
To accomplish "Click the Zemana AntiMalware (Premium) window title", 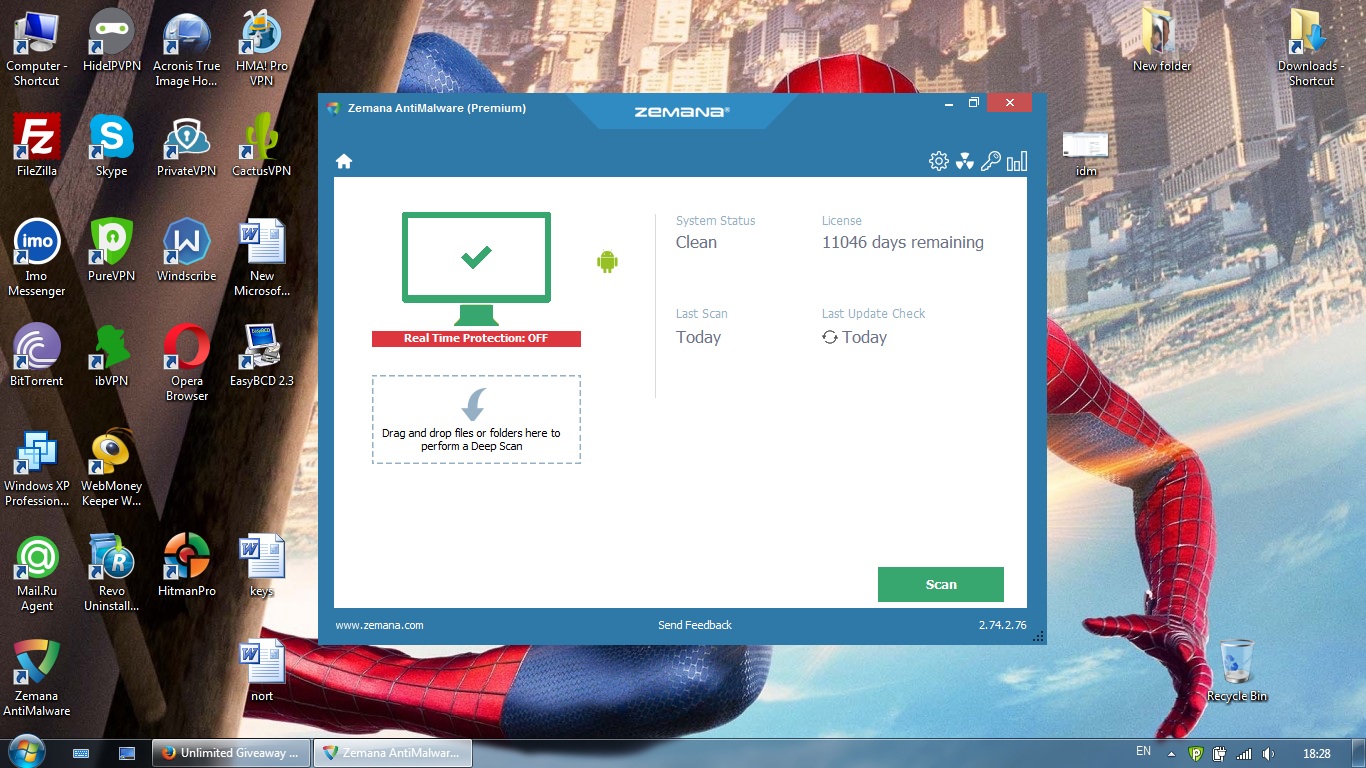I will point(437,108).
